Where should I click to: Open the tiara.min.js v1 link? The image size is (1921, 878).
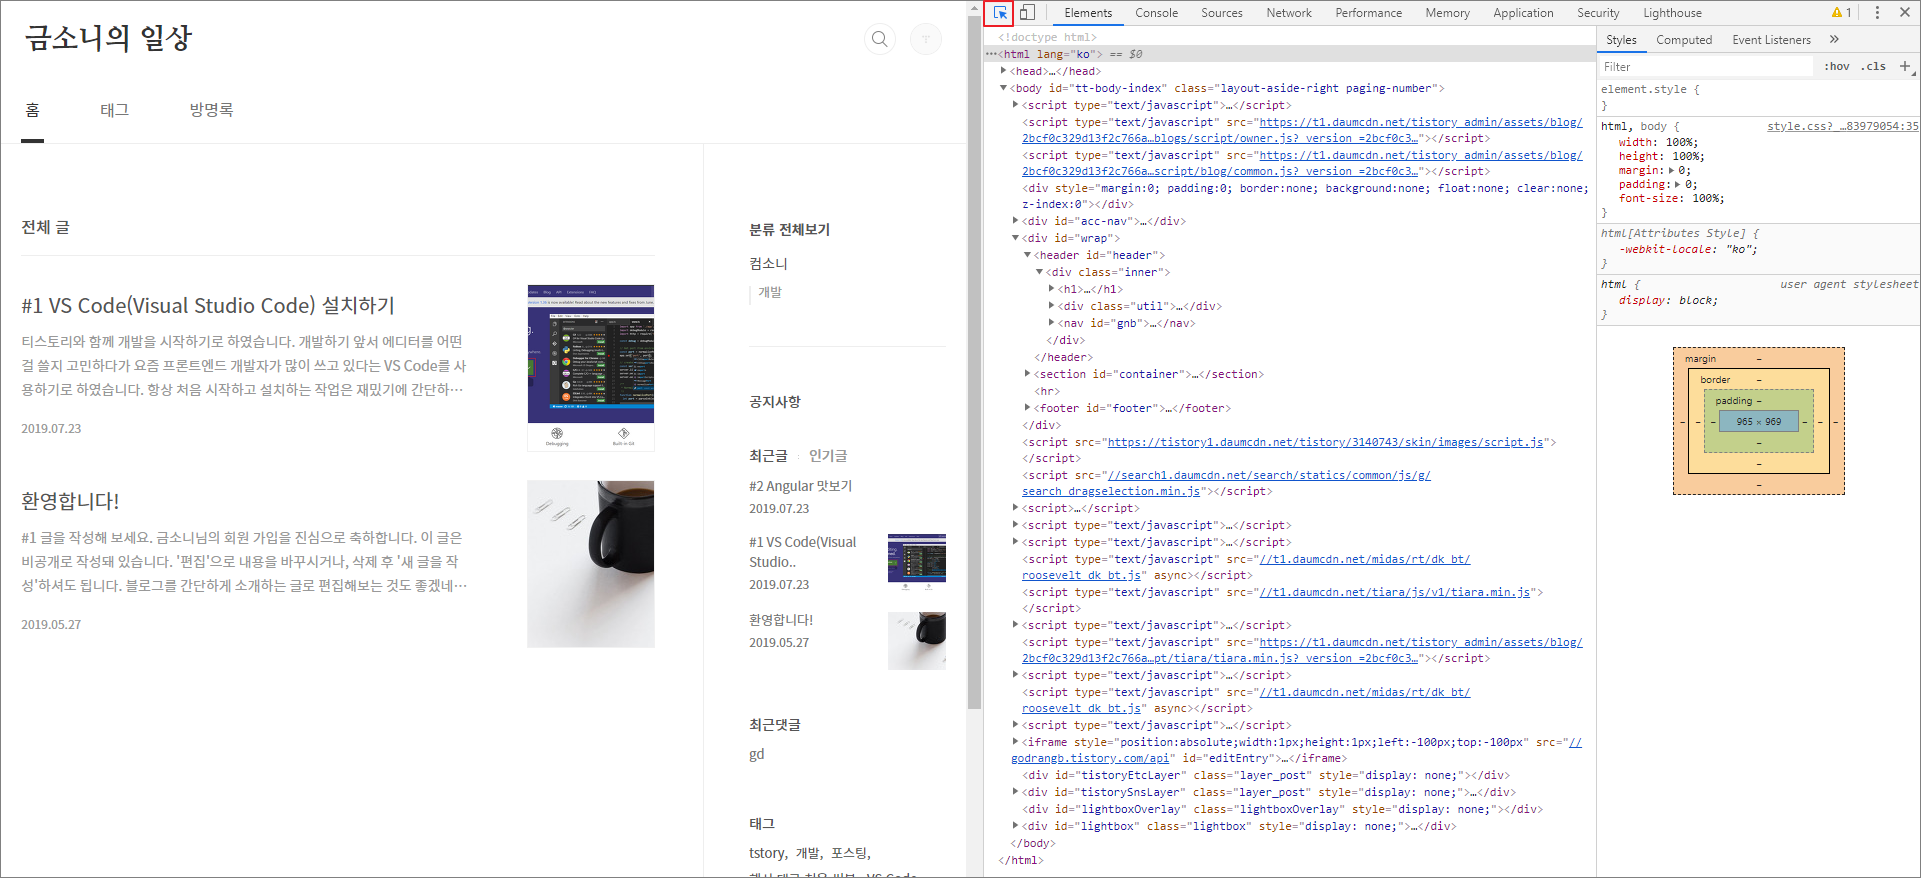pos(1395,592)
